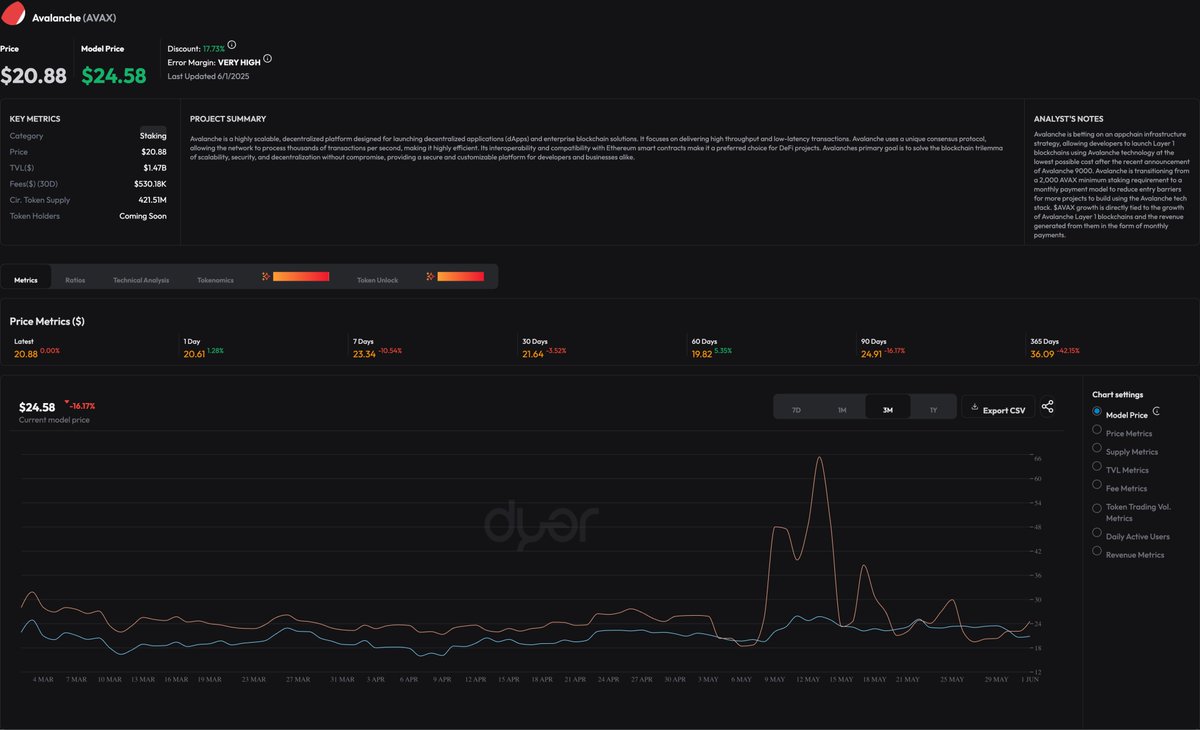Click the info icon beside Model Price radio
The image size is (1200, 730).
pos(1157,411)
